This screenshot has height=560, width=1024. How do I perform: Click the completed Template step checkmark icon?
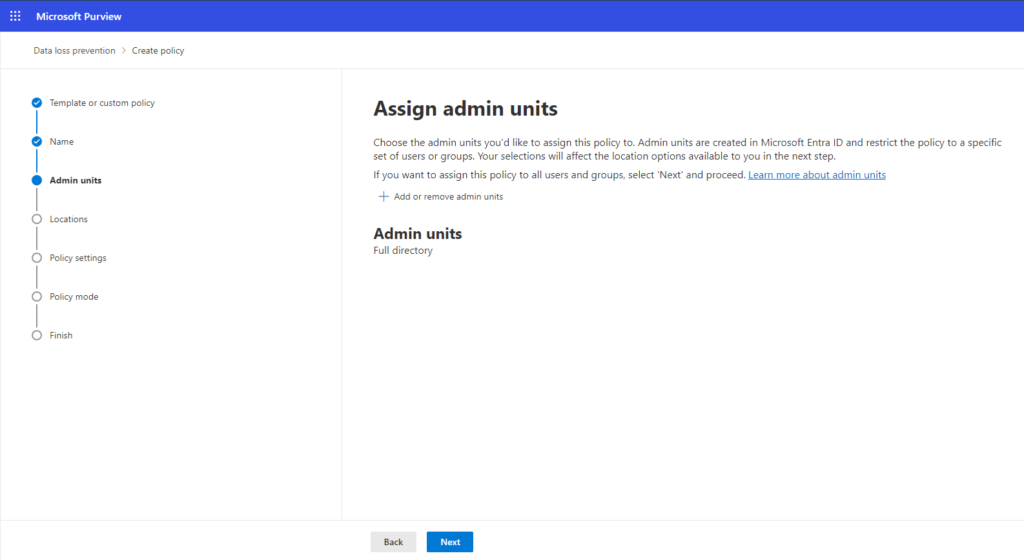coord(37,103)
